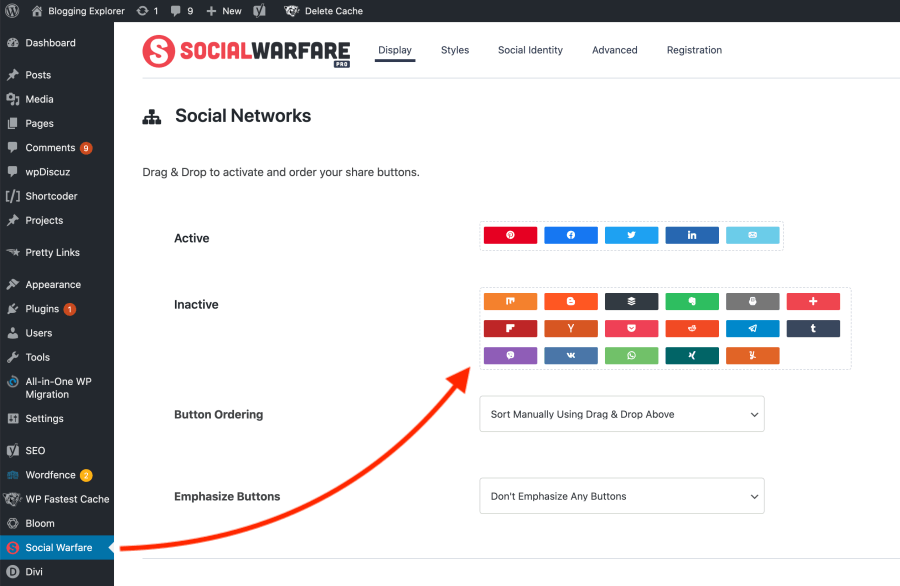Click the Pinterest button in Active networks

[510, 235]
